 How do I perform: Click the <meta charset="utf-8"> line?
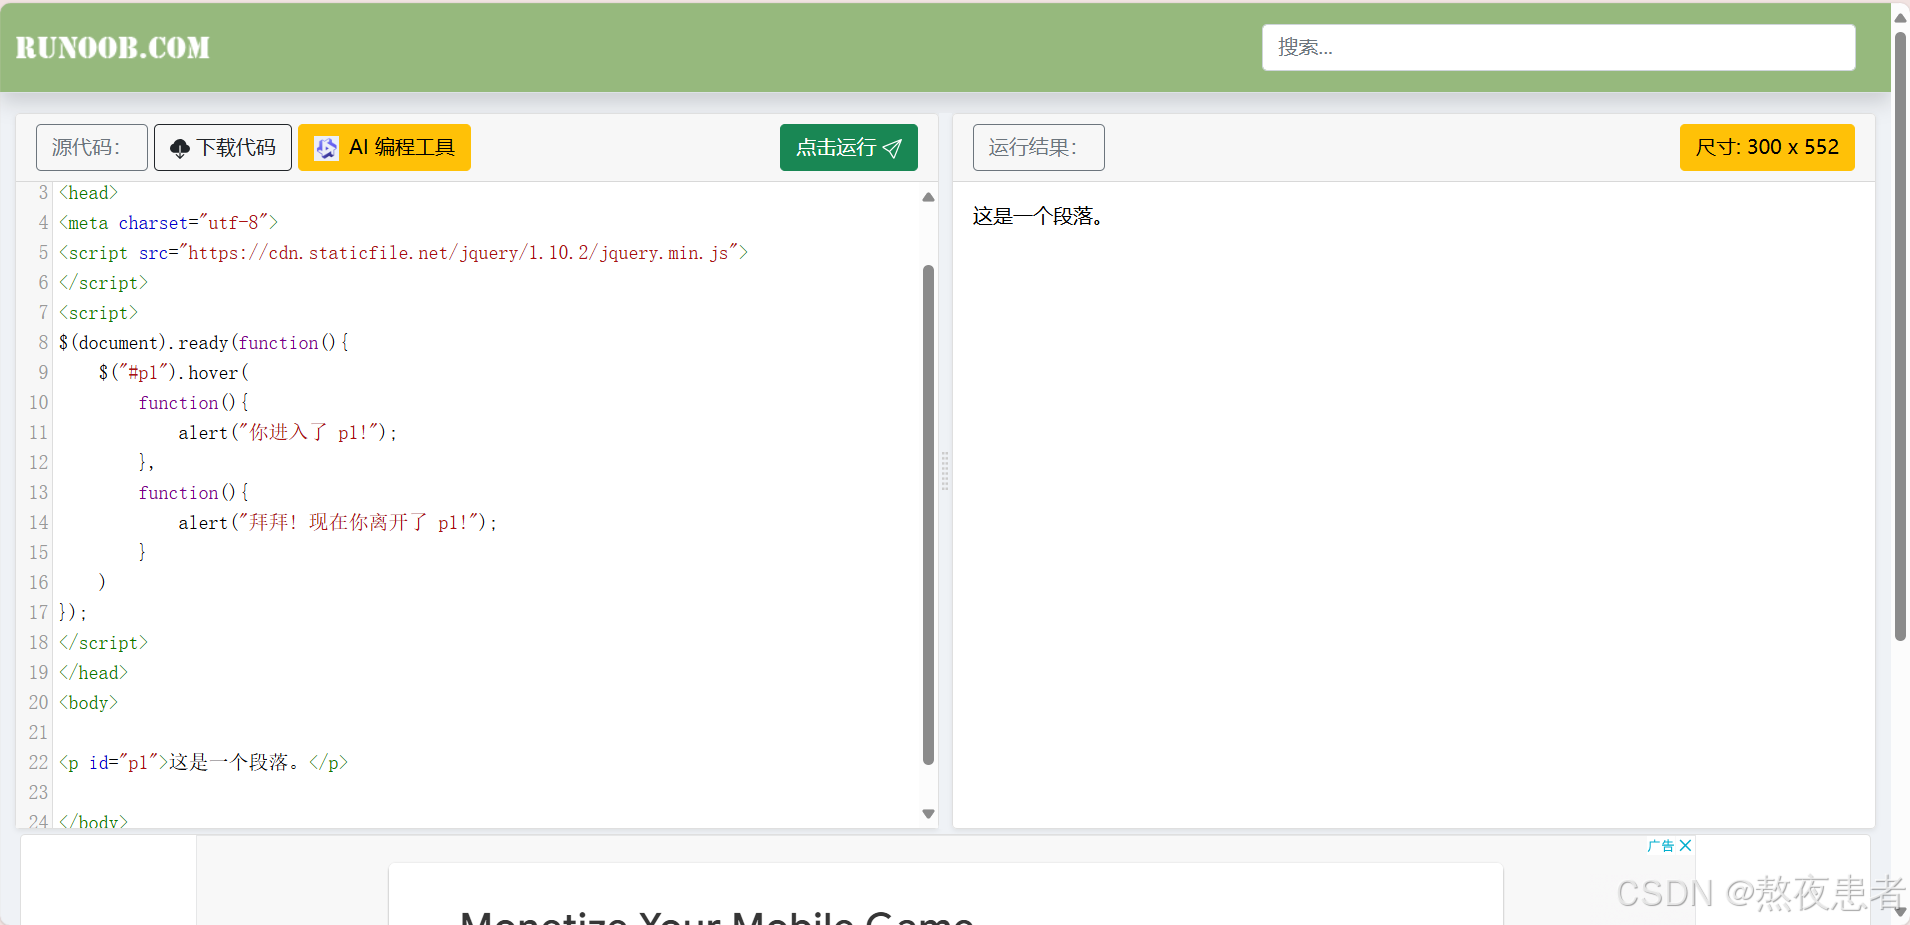click(x=168, y=223)
